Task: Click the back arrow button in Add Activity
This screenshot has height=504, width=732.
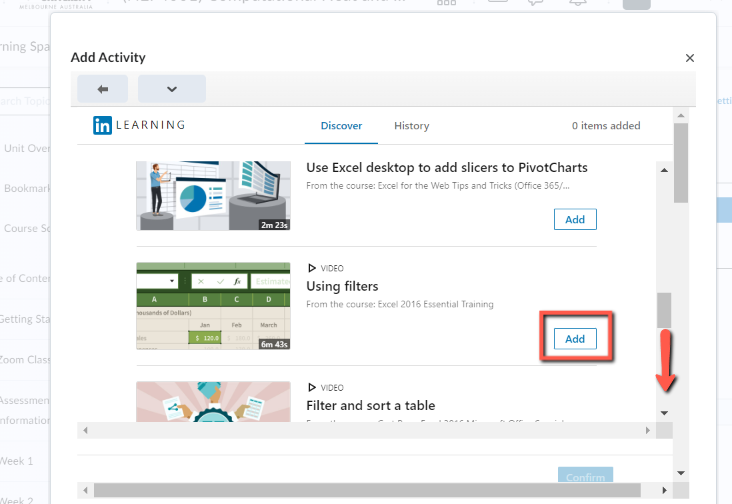Action: pyautogui.click(x=103, y=89)
